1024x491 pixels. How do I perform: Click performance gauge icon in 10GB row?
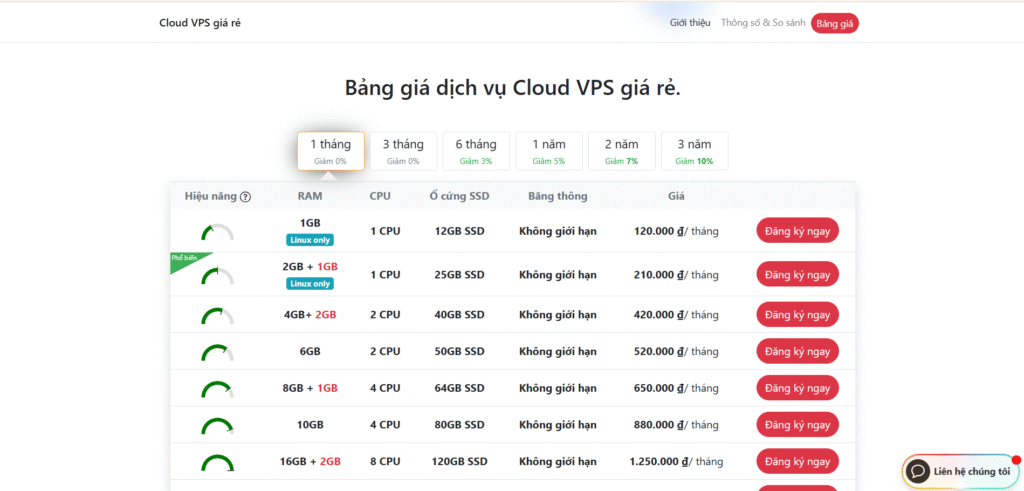pyautogui.click(x=217, y=426)
